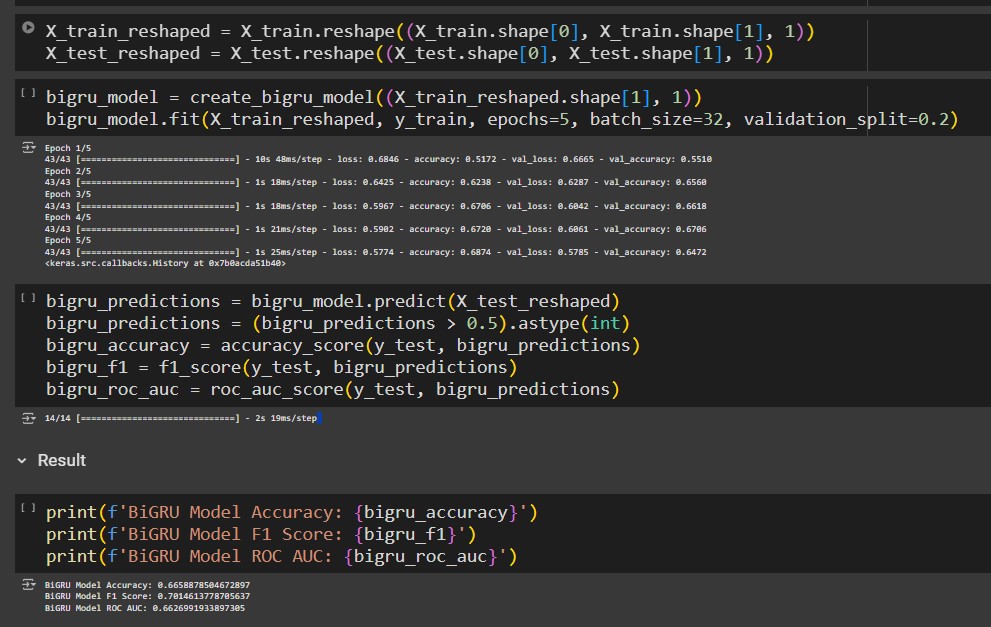991x627 pixels.
Task: Toggle output of the BiGRU Model Accuracy cell
Action: pos(28,585)
